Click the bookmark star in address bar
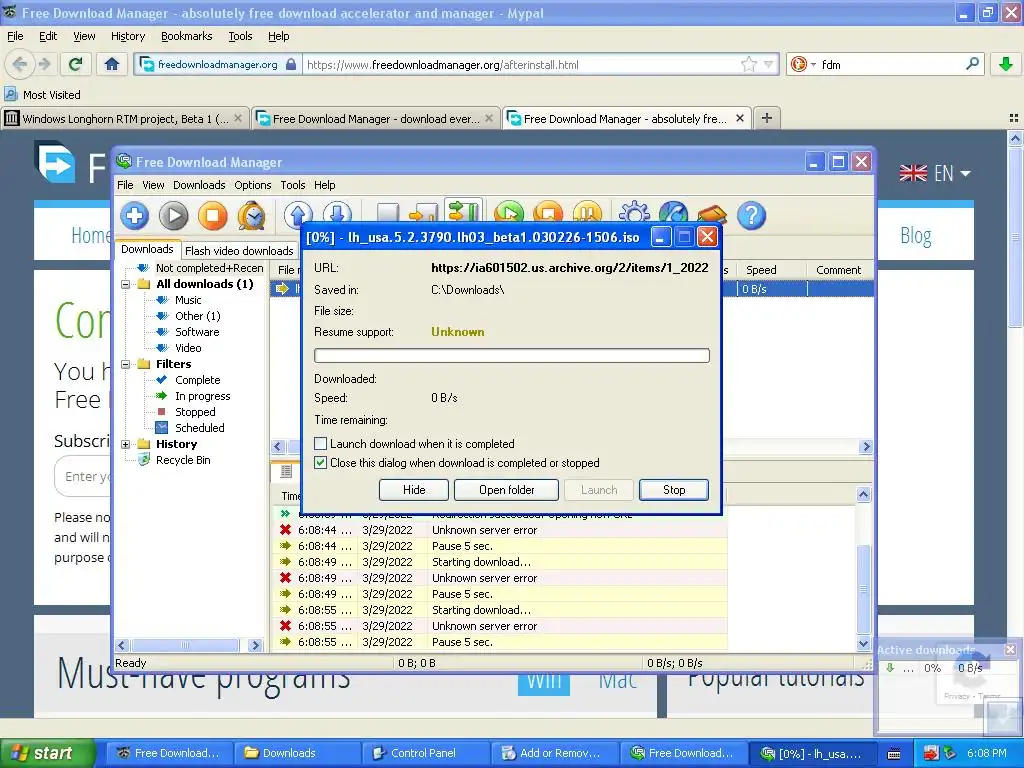1024x768 pixels. [749, 64]
